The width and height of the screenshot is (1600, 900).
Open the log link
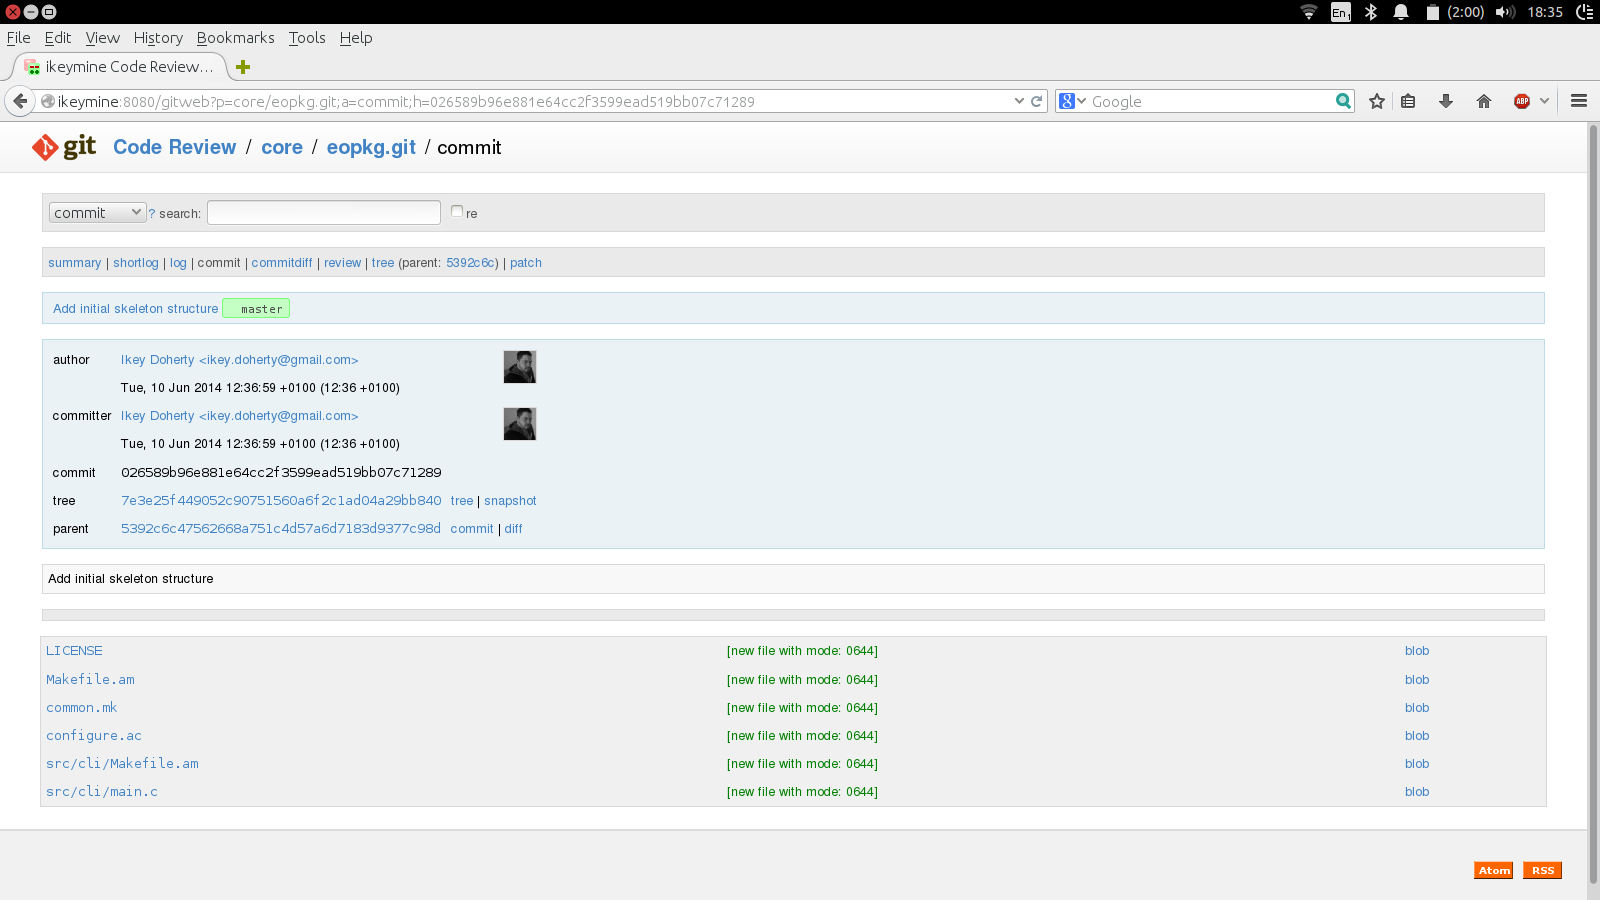[x=178, y=263]
